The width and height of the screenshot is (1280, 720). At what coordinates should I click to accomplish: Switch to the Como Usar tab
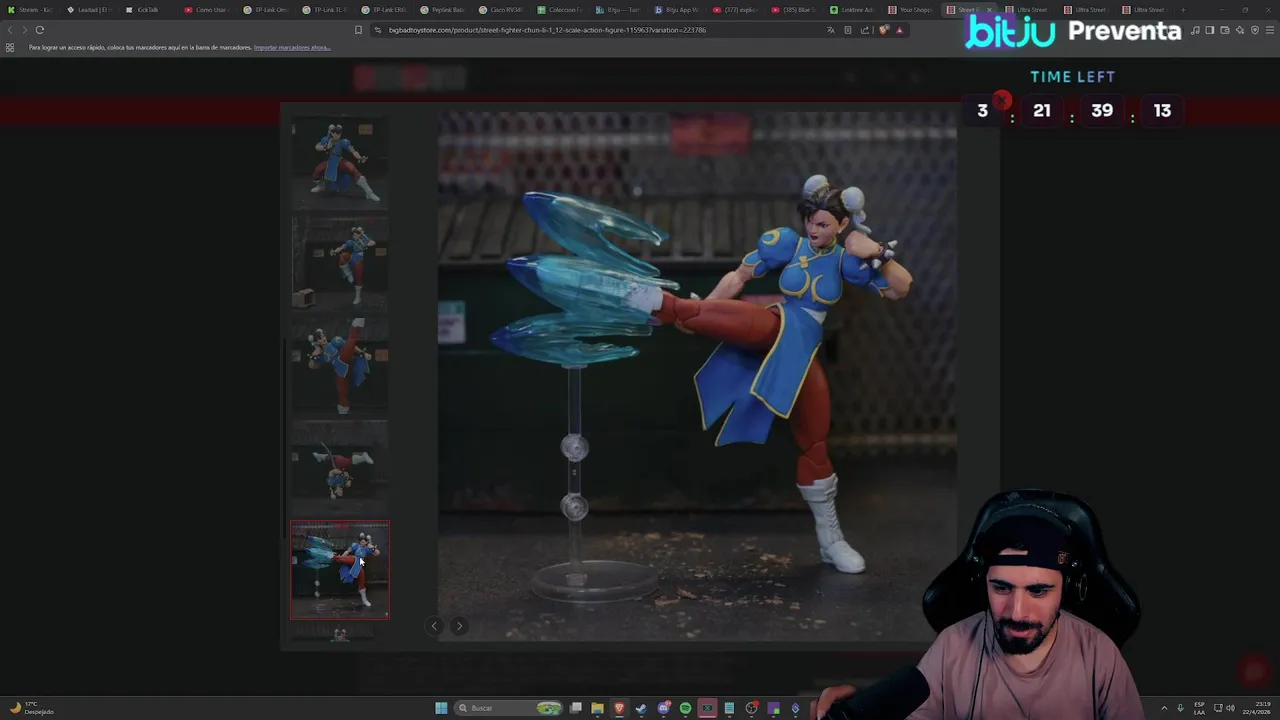click(x=207, y=10)
